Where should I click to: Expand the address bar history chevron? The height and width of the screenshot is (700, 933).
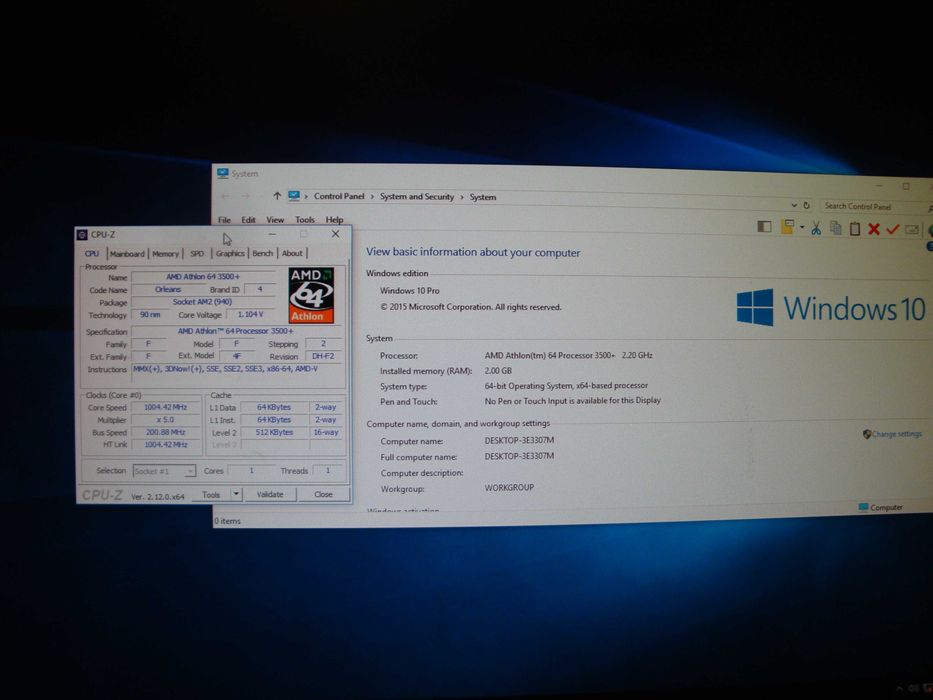tap(794, 205)
